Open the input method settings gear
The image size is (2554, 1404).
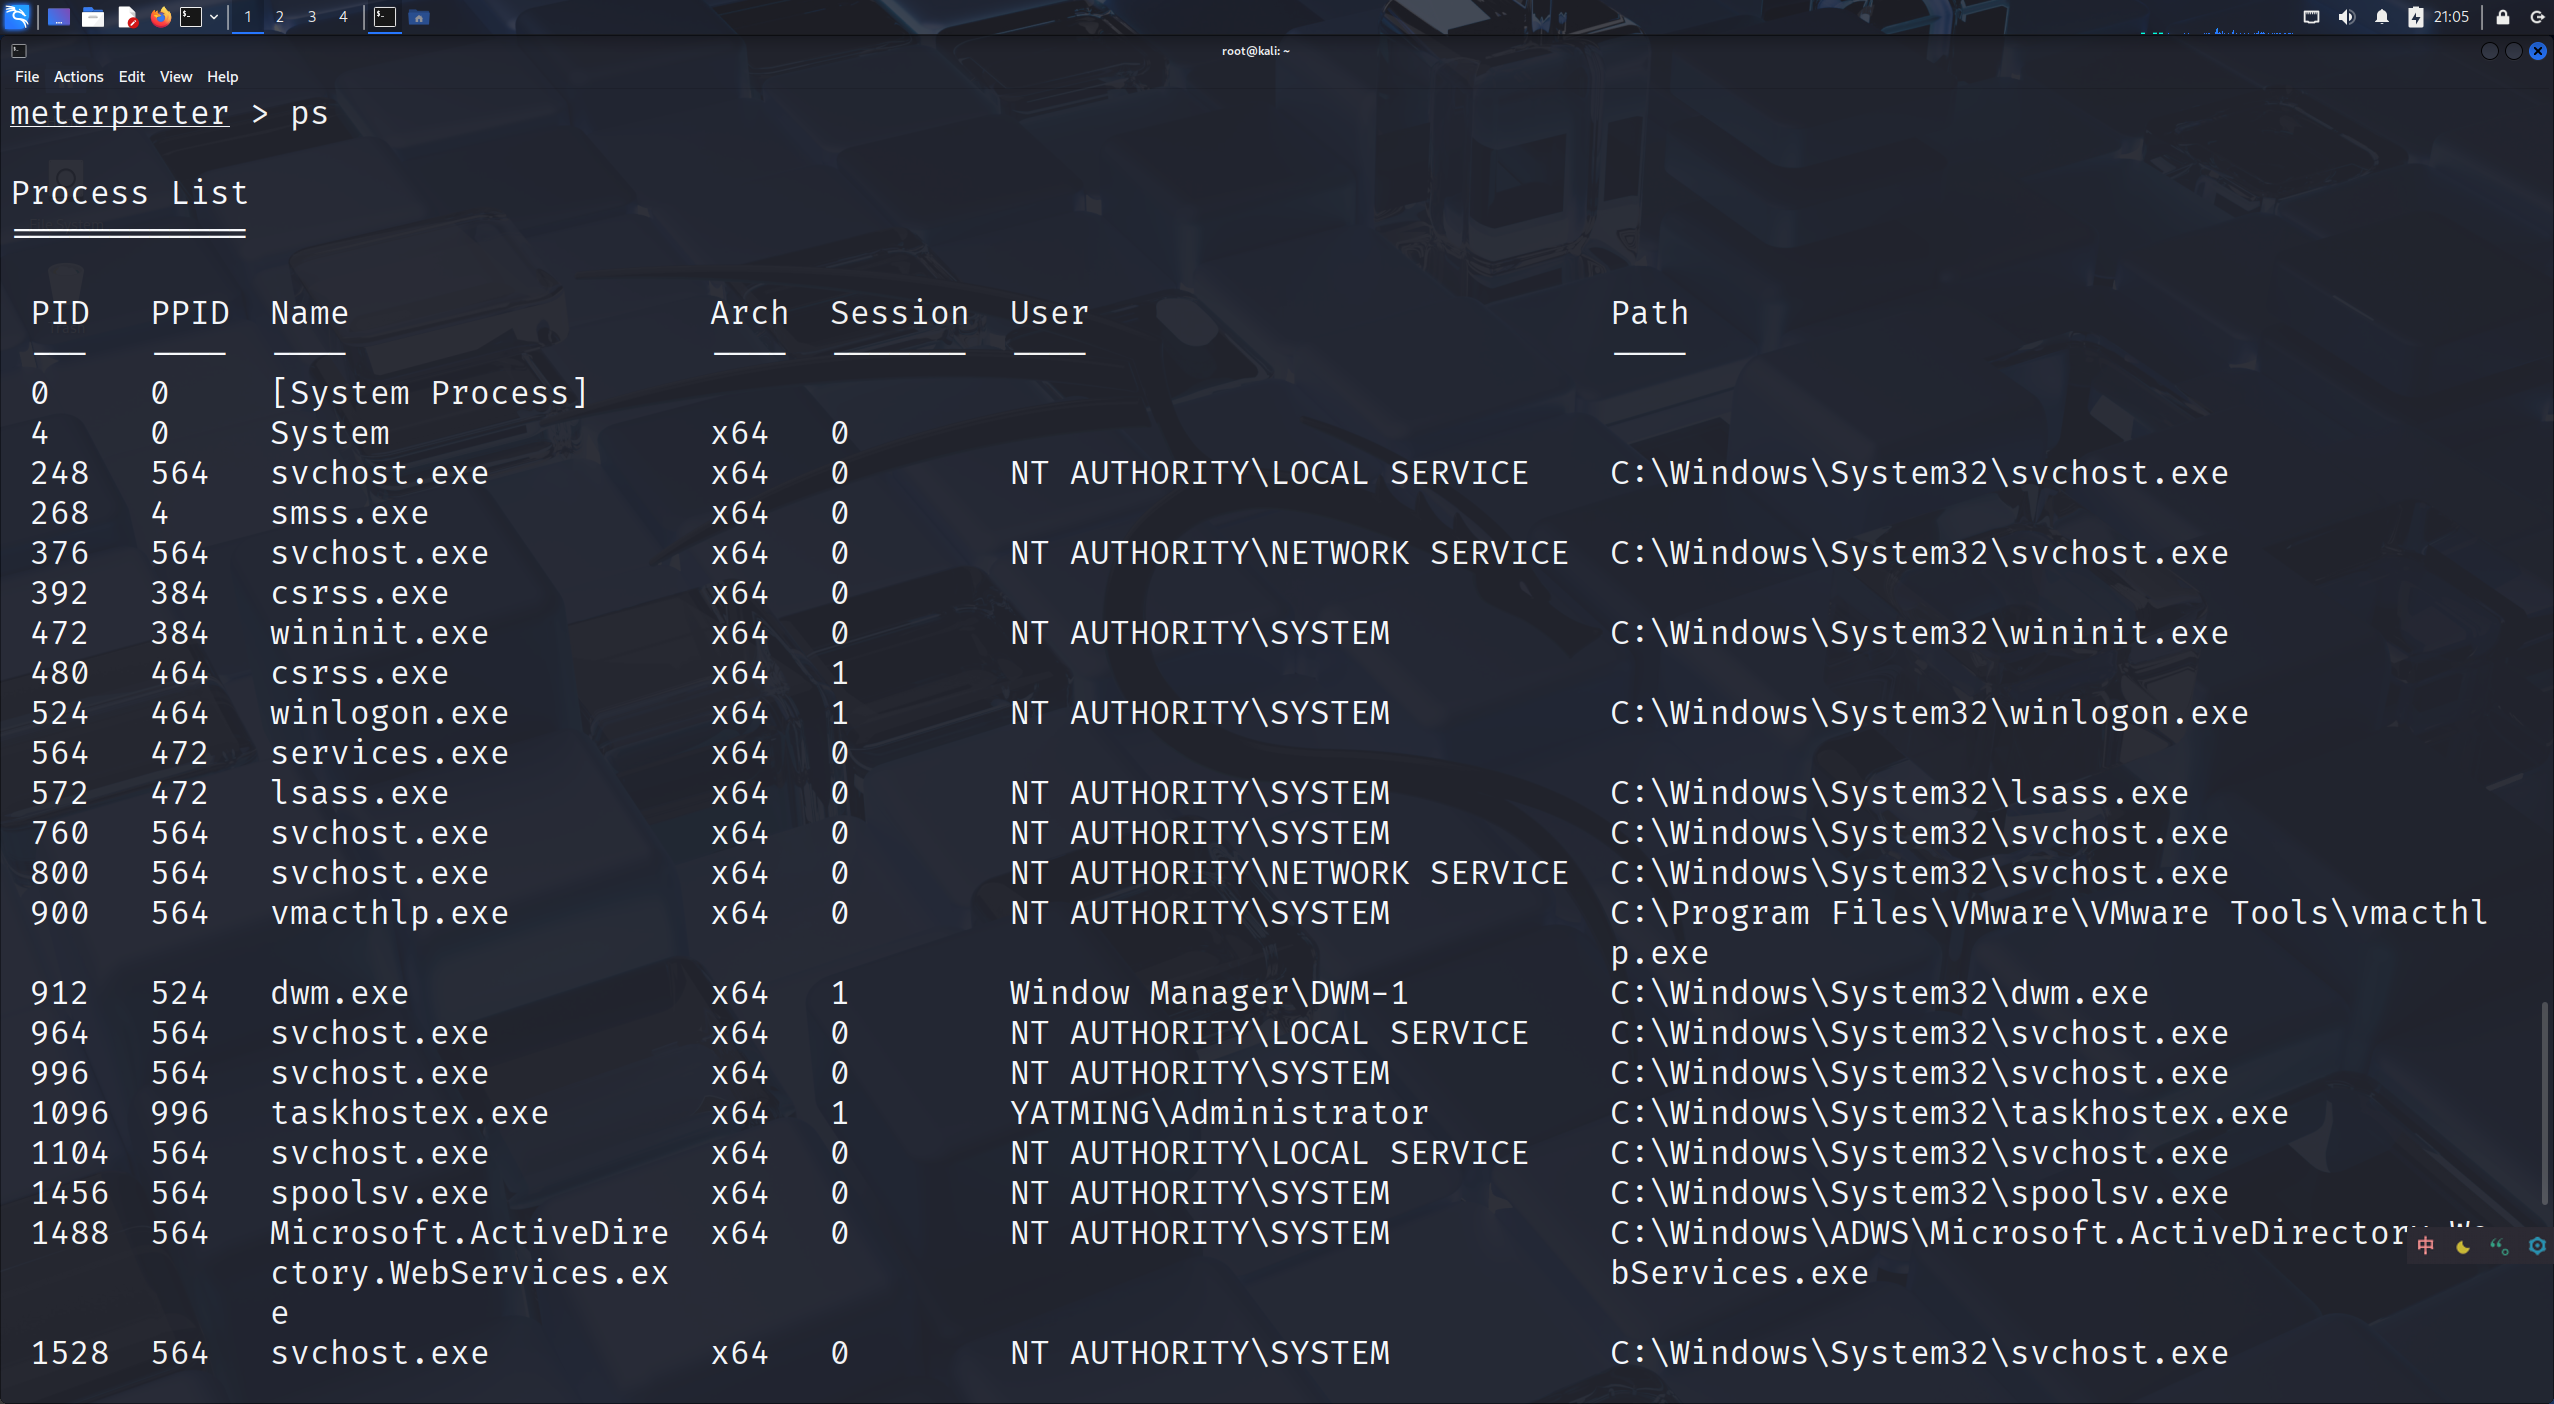2537,1246
